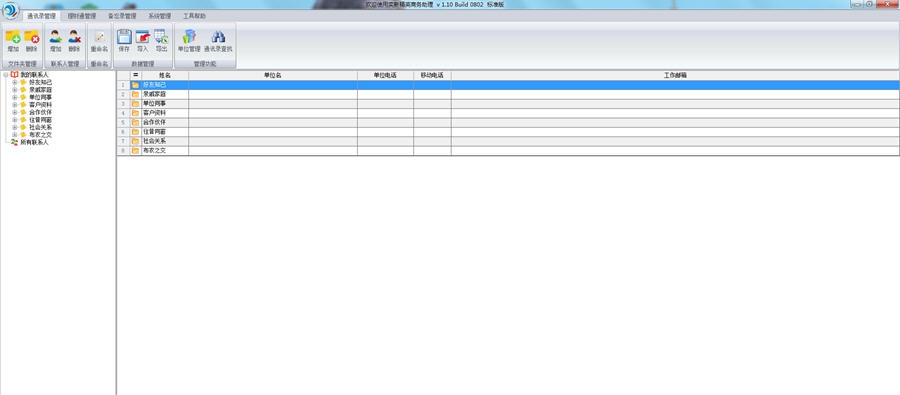Collapse the 我的联系人 root tree node
The width and height of the screenshot is (900, 395).
(6, 75)
